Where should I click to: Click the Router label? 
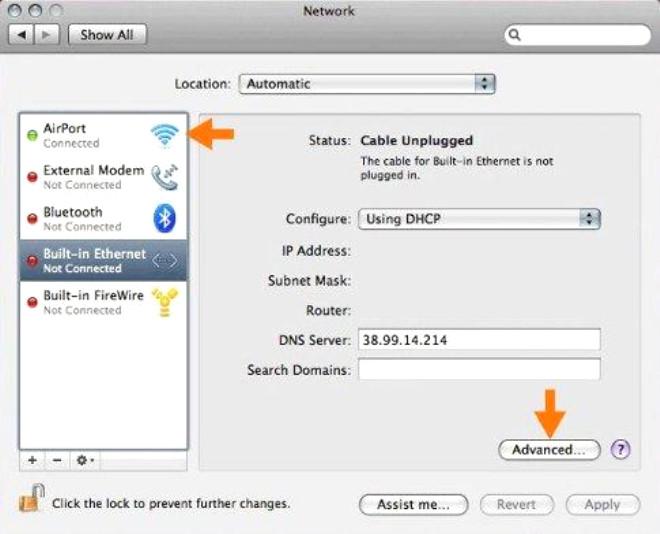click(x=328, y=311)
